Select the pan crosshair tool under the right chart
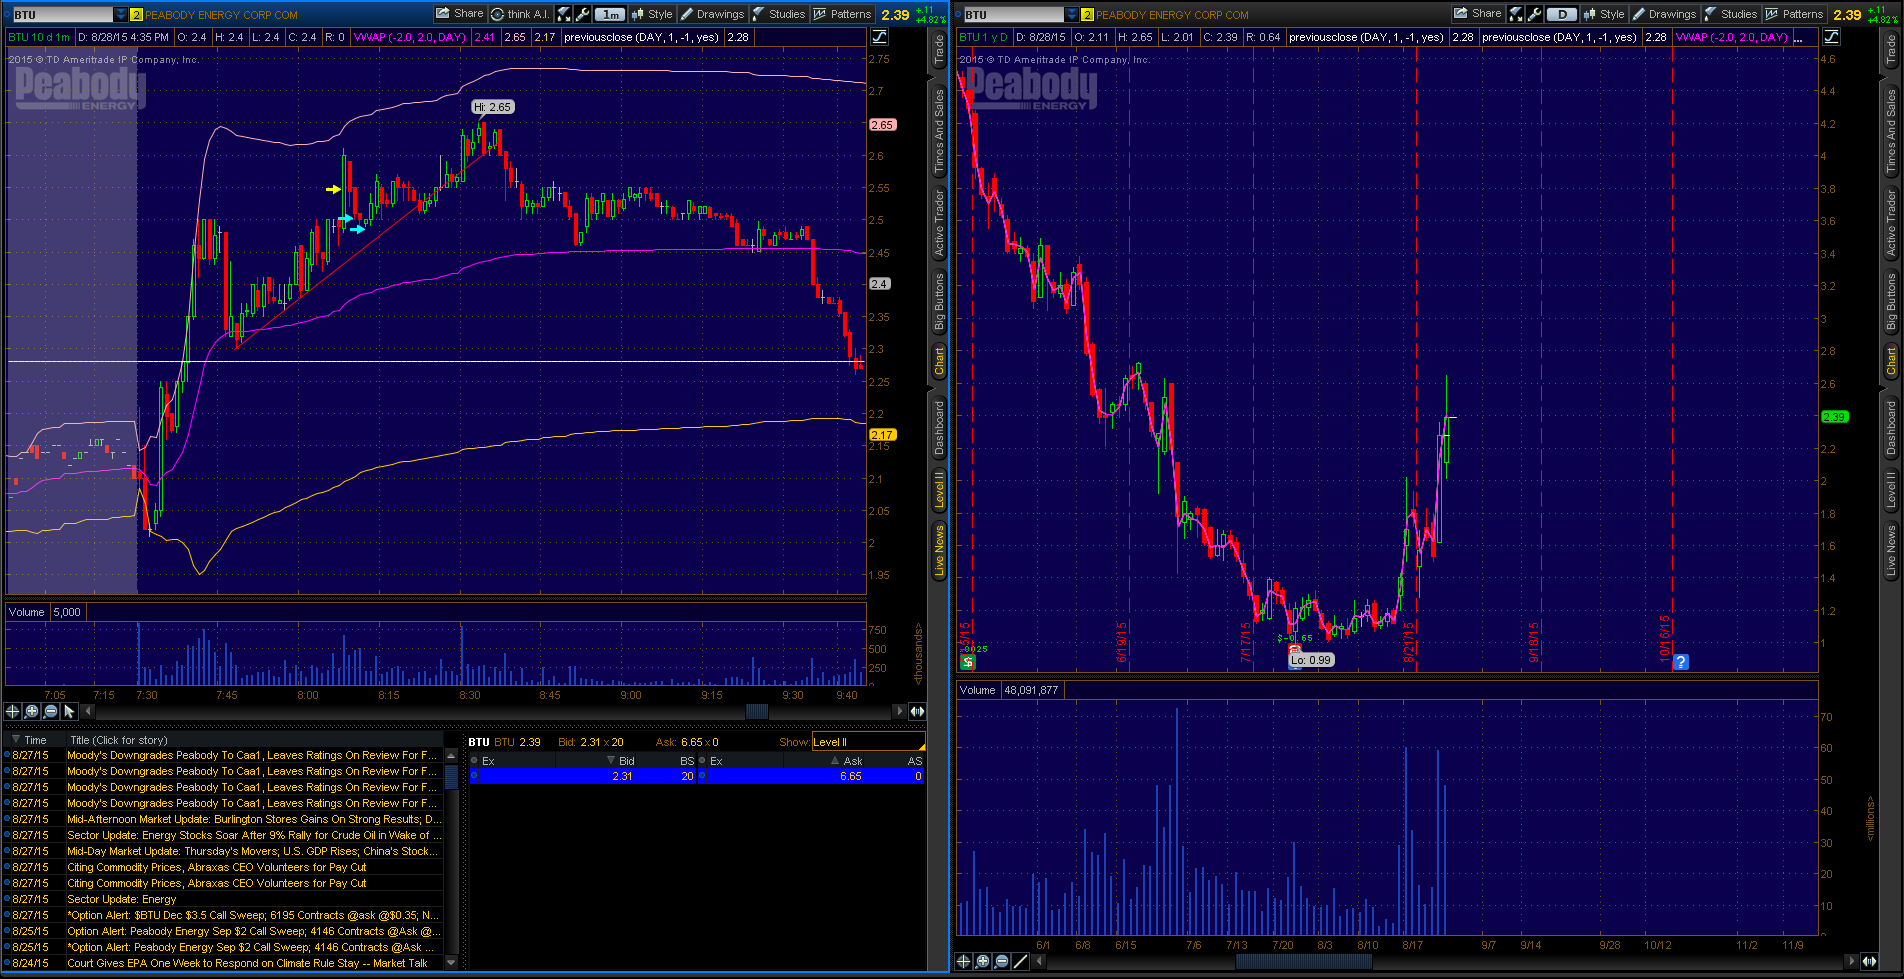Screen dimensions: 1904x979 (x=964, y=961)
